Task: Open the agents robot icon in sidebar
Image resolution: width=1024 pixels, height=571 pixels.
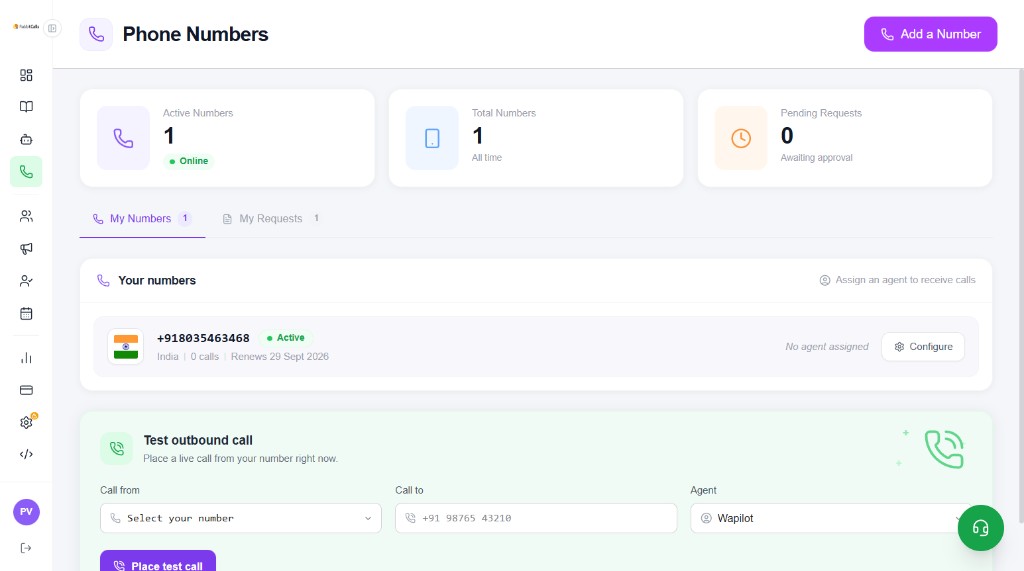Action: pos(26,139)
